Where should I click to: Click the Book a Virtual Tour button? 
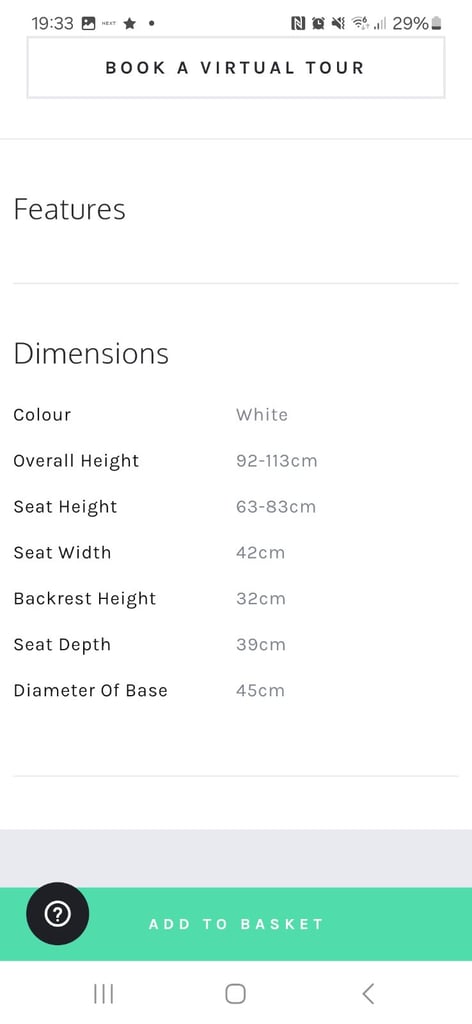(236, 67)
